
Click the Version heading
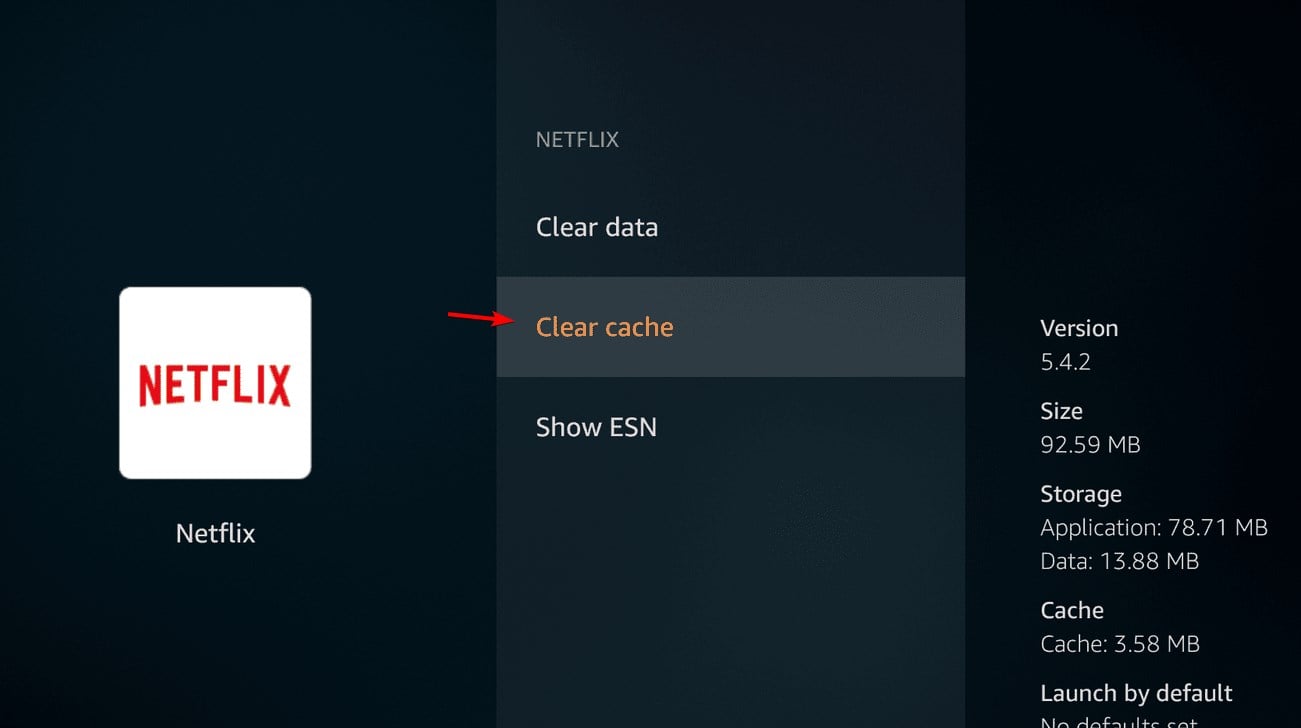point(1079,328)
